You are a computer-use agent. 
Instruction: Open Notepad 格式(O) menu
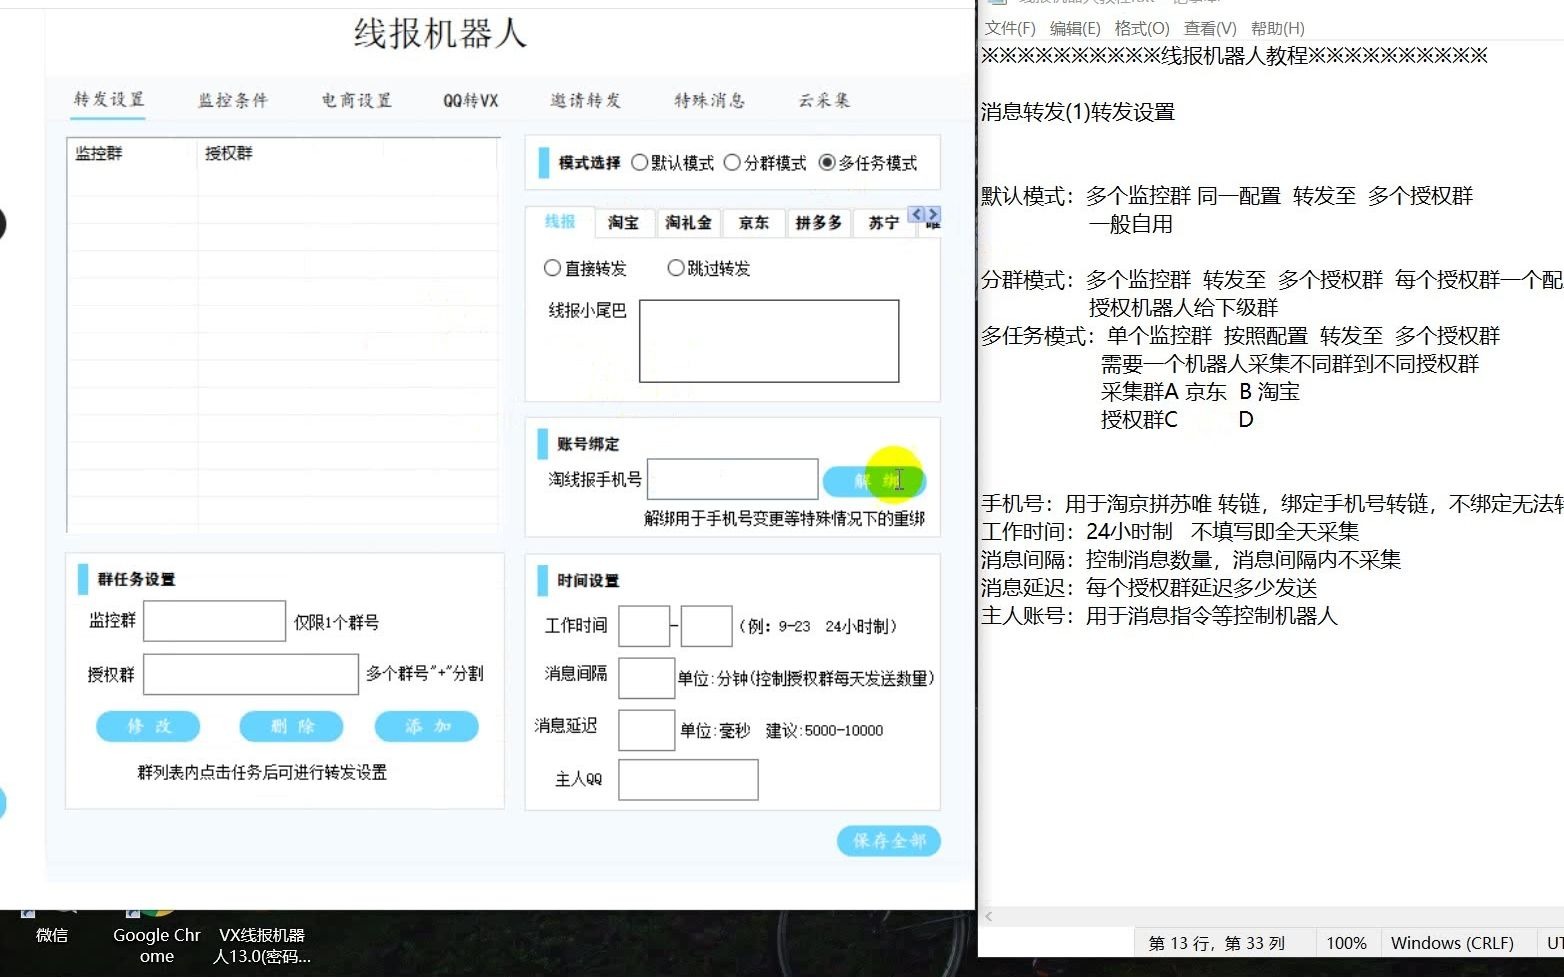[1142, 28]
